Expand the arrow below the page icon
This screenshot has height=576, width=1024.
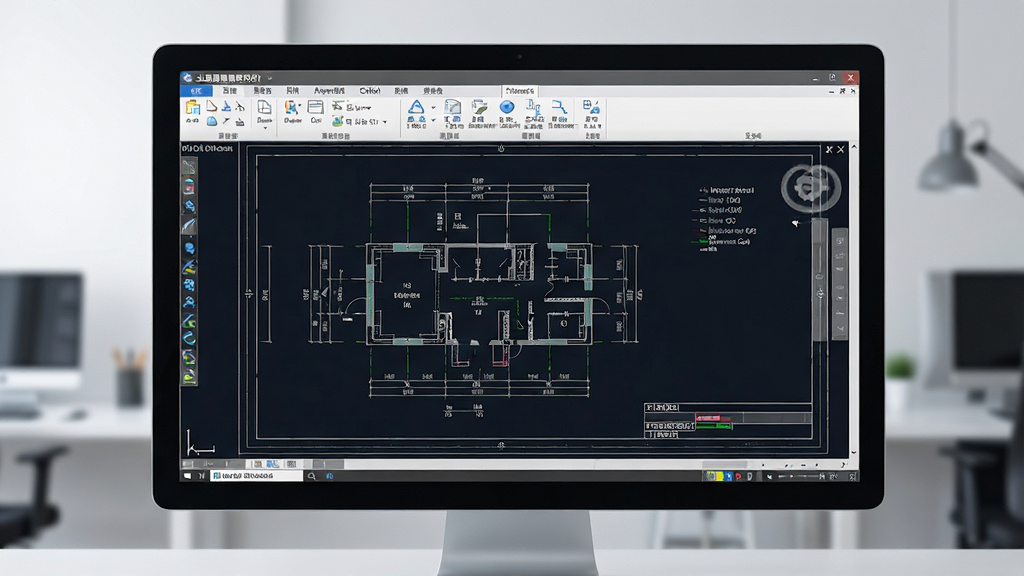pyautogui.click(x=264, y=129)
